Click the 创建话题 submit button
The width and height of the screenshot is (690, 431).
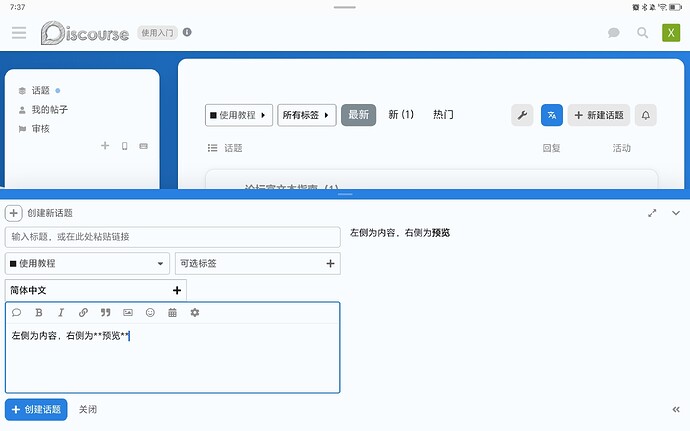point(36,410)
